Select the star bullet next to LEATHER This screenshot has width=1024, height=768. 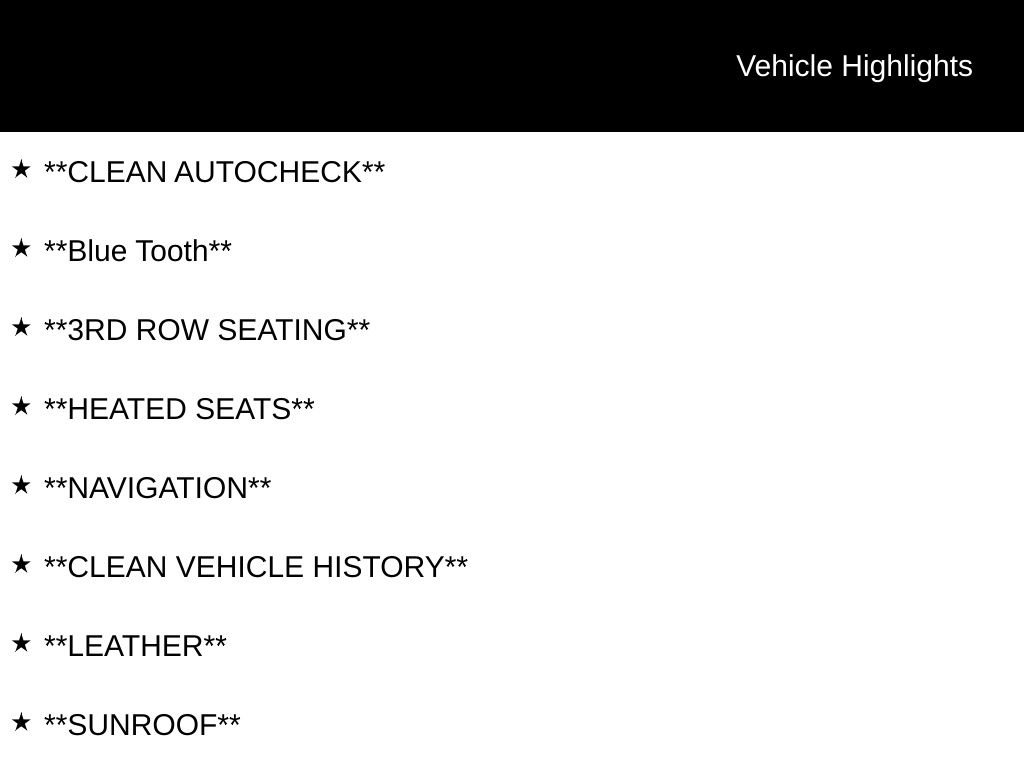coord(21,644)
